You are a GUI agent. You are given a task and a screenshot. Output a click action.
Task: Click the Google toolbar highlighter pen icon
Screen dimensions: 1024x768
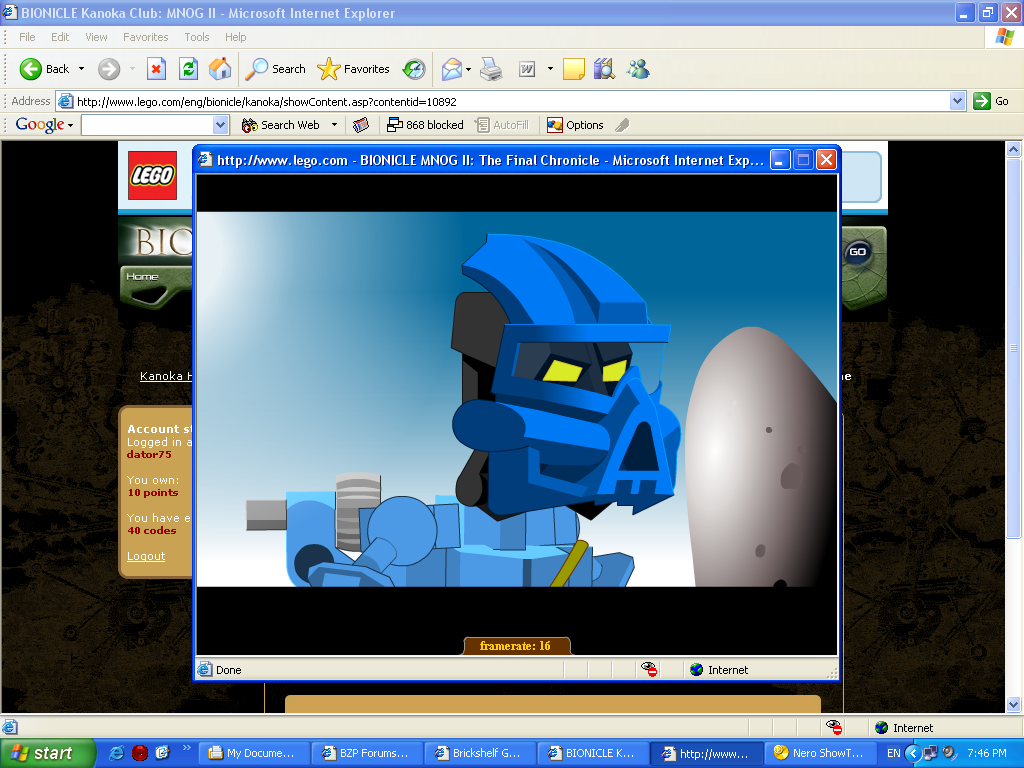622,125
